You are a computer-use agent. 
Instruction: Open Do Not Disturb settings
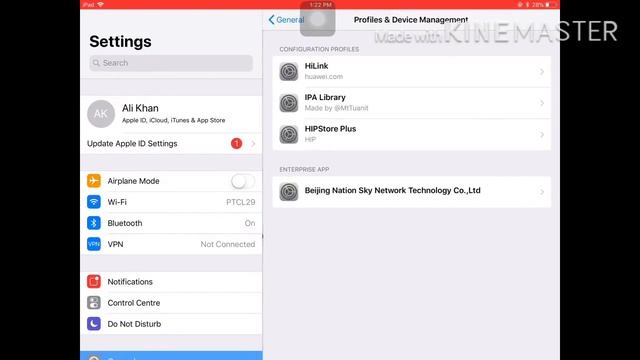[171, 324]
